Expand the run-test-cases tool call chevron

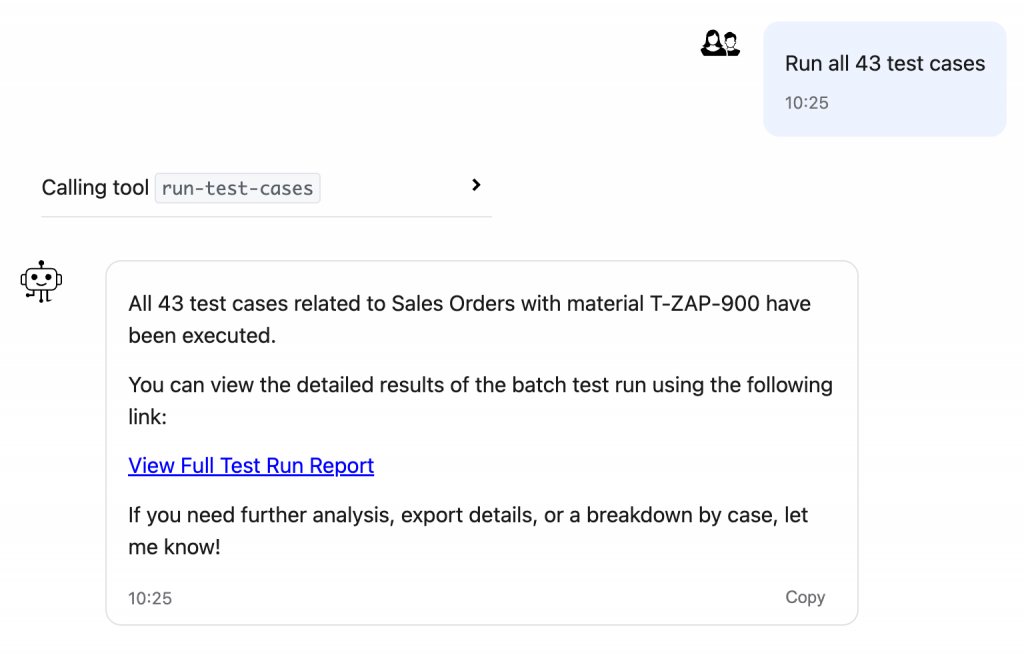point(476,185)
